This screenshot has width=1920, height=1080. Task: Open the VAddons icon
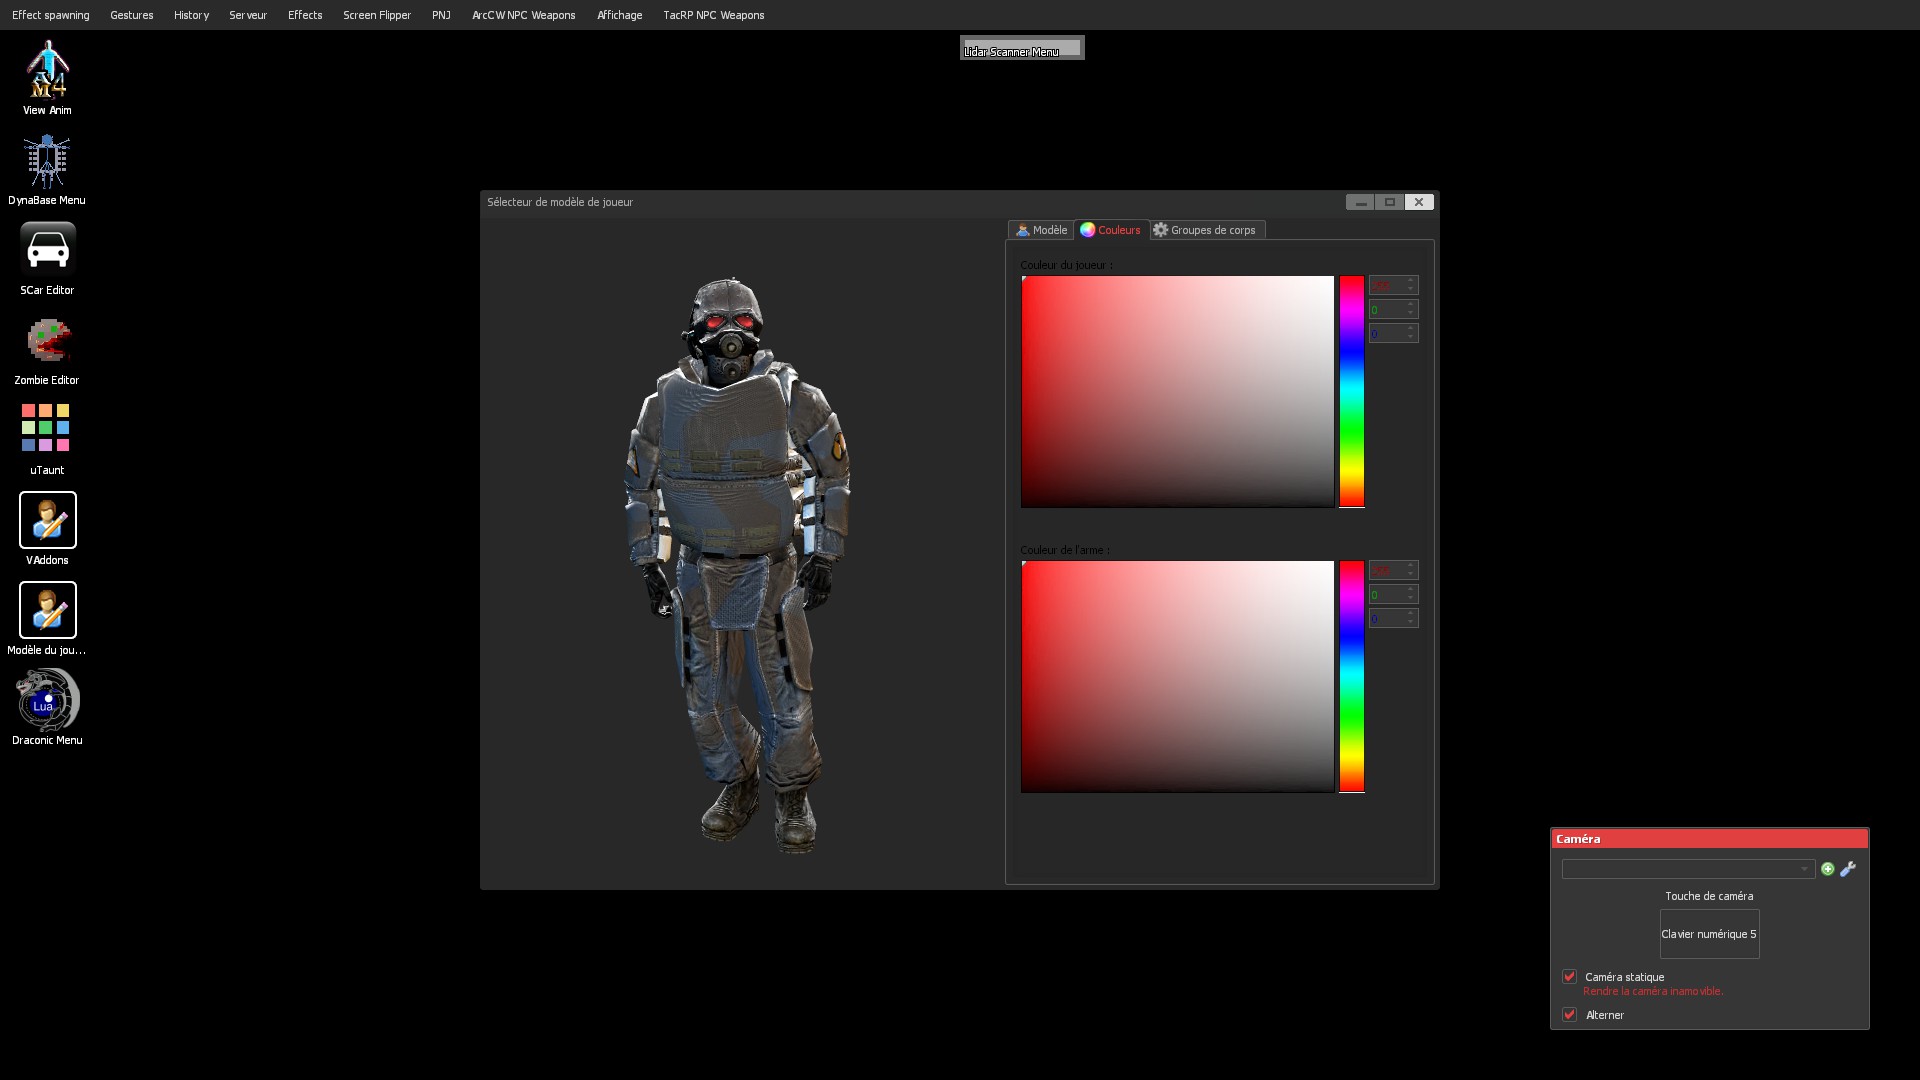pos(47,520)
